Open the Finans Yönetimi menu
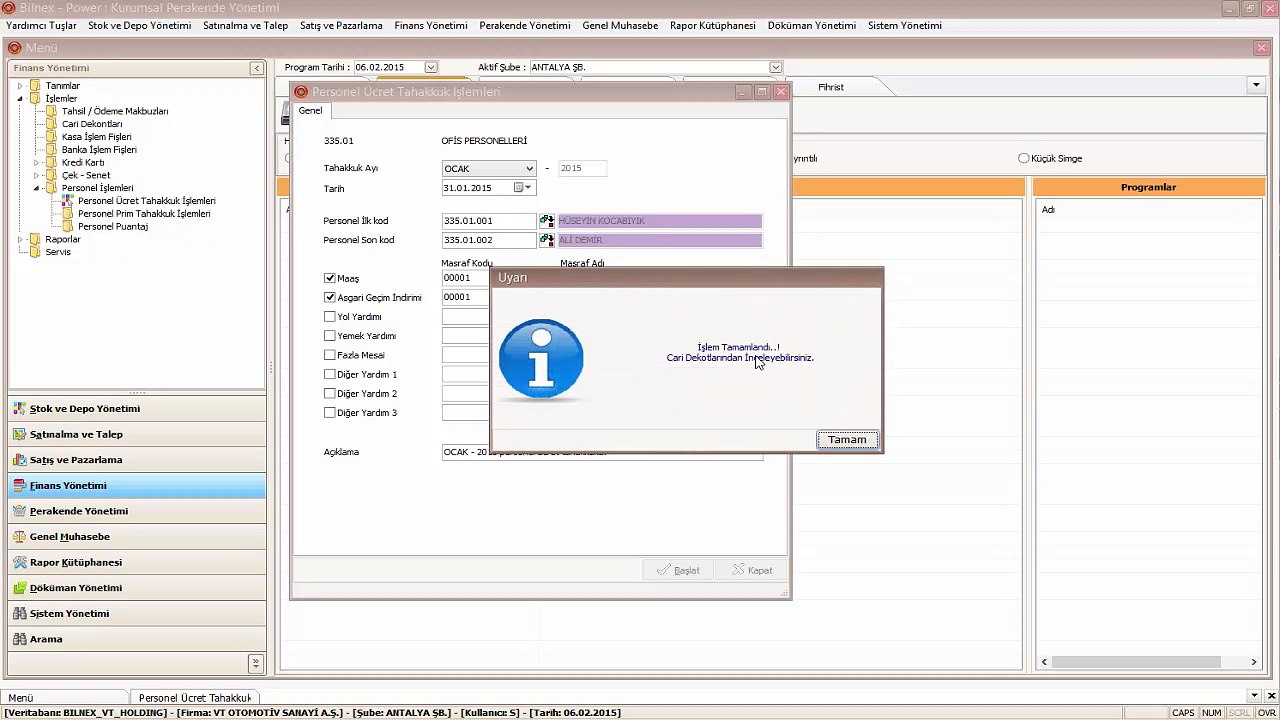1280x720 pixels. pos(431,25)
